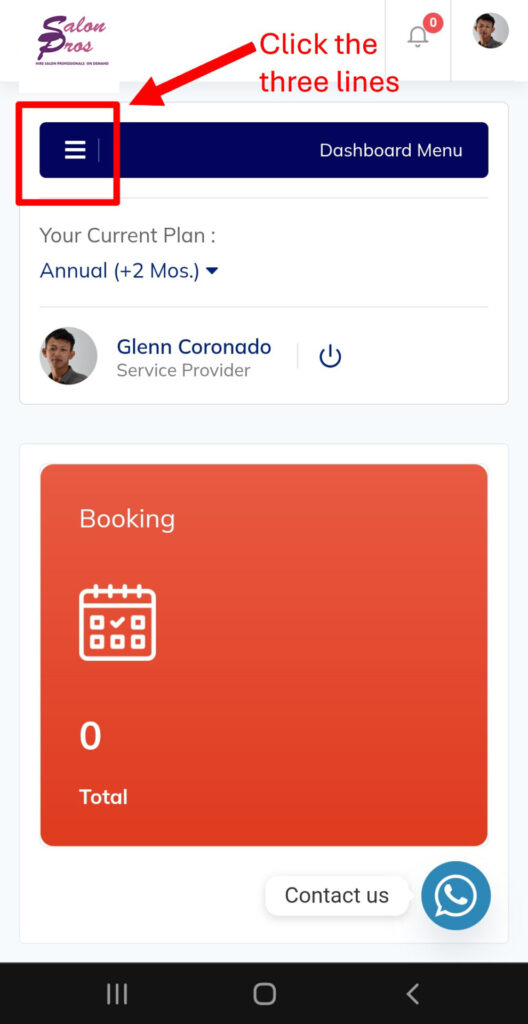This screenshot has height=1024, width=528.
Task: Select the Total bookings count zero
Action: (x=90, y=737)
